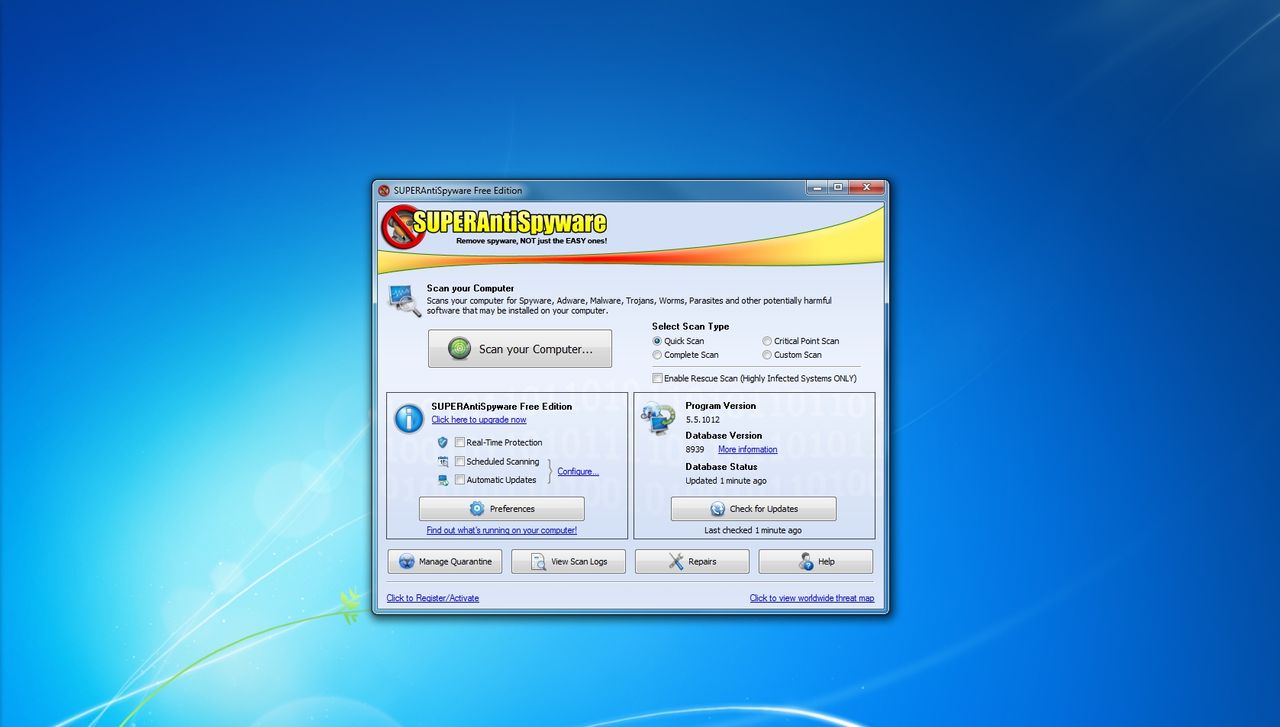Click the database version value 8939
The image size is (1280, 727).
pyautogui.click(x=695, y=450)
